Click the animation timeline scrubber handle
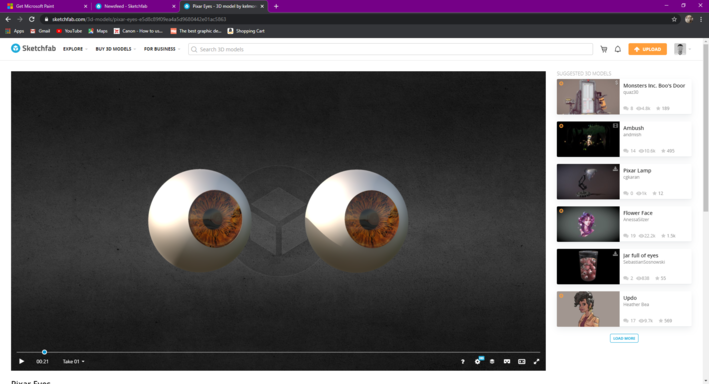 (x=44, y=352)
